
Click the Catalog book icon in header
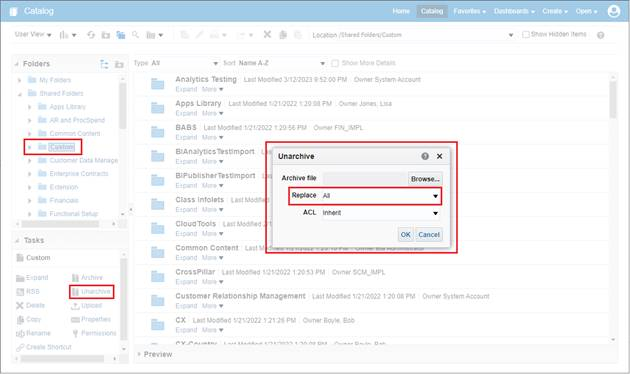(13, 11)
